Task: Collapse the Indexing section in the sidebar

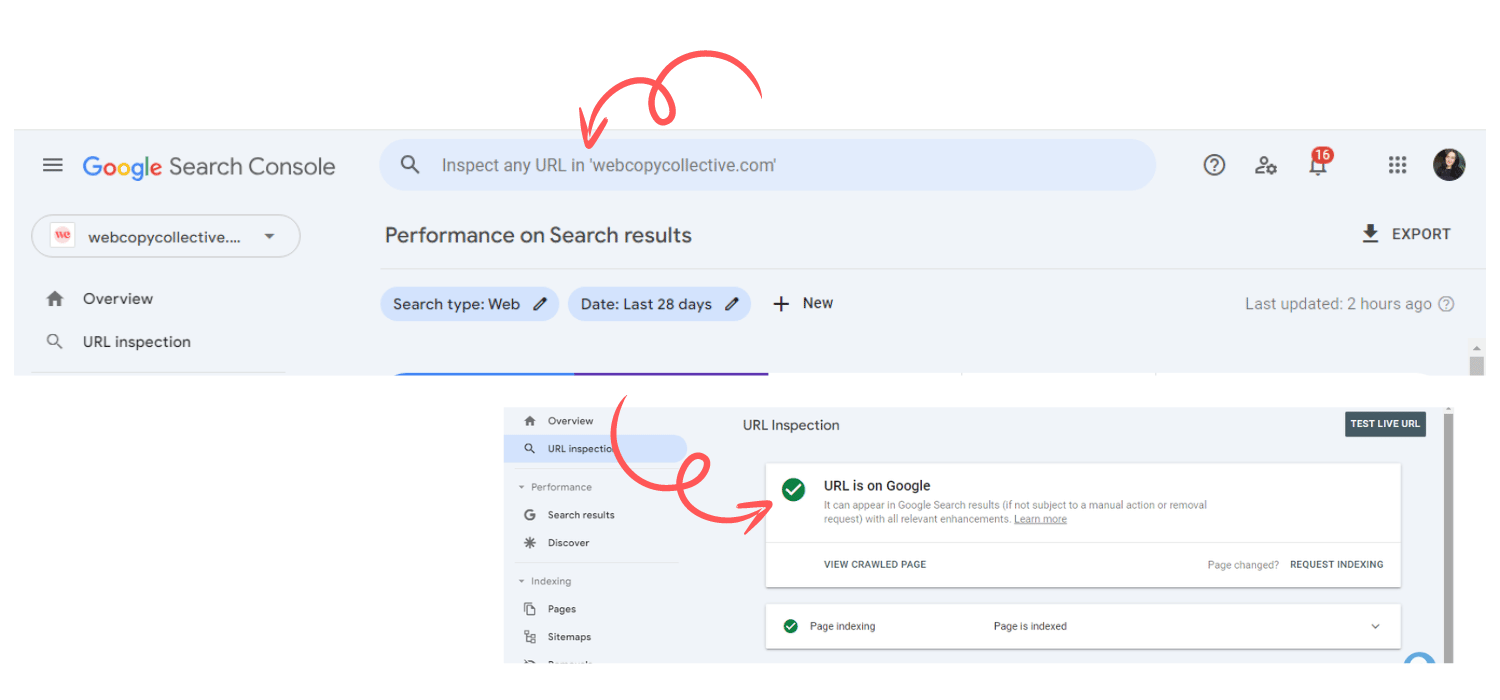Action: (x=521, y=581)
